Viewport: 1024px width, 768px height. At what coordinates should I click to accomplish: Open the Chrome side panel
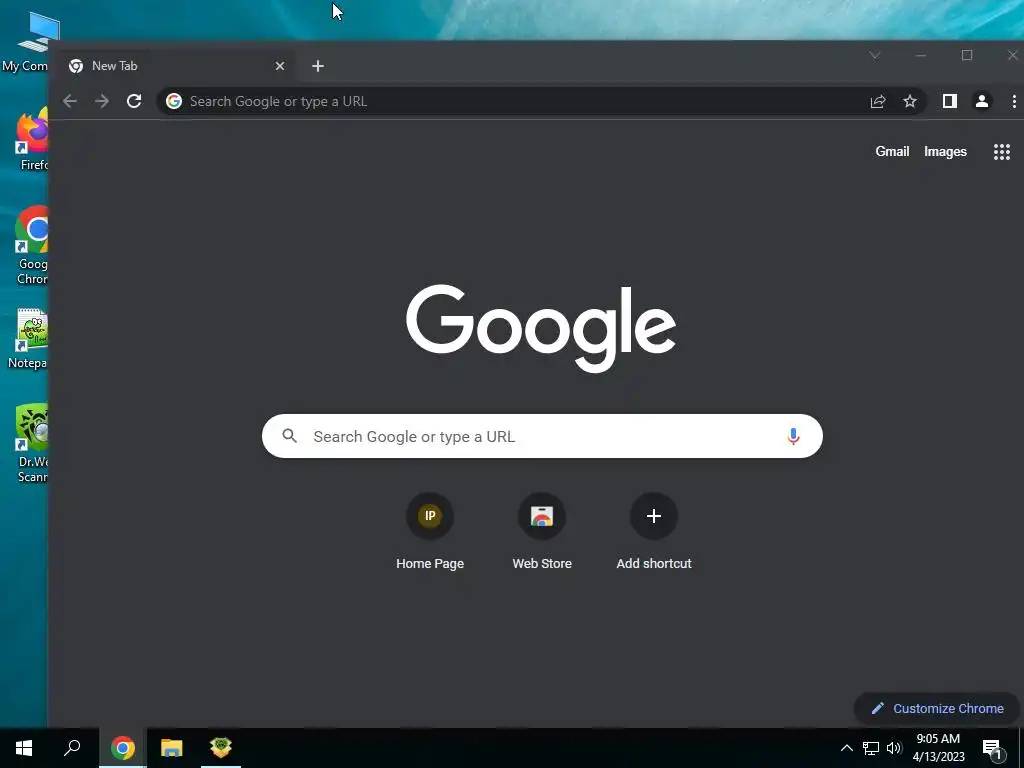click(950, 101)
